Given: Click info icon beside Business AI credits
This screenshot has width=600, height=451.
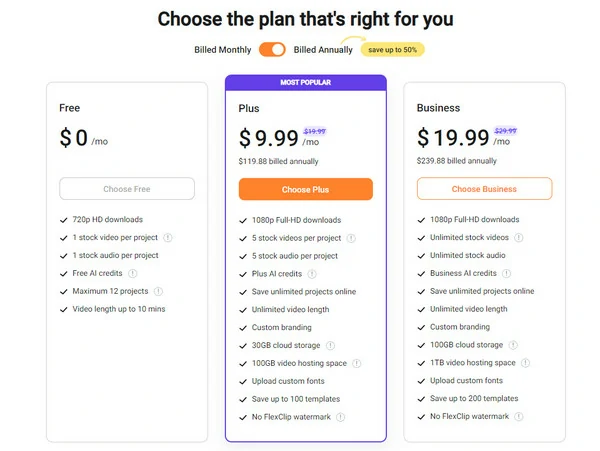Looking at the screenshot, I should [506, 274].
